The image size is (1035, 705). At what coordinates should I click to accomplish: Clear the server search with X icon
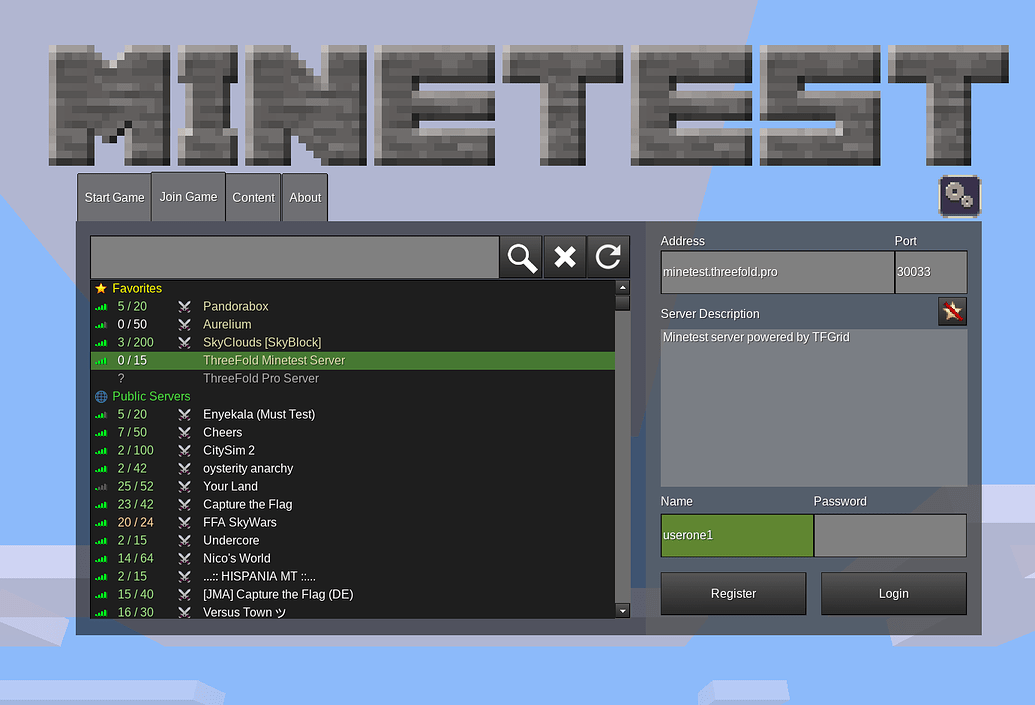(565, 258)
